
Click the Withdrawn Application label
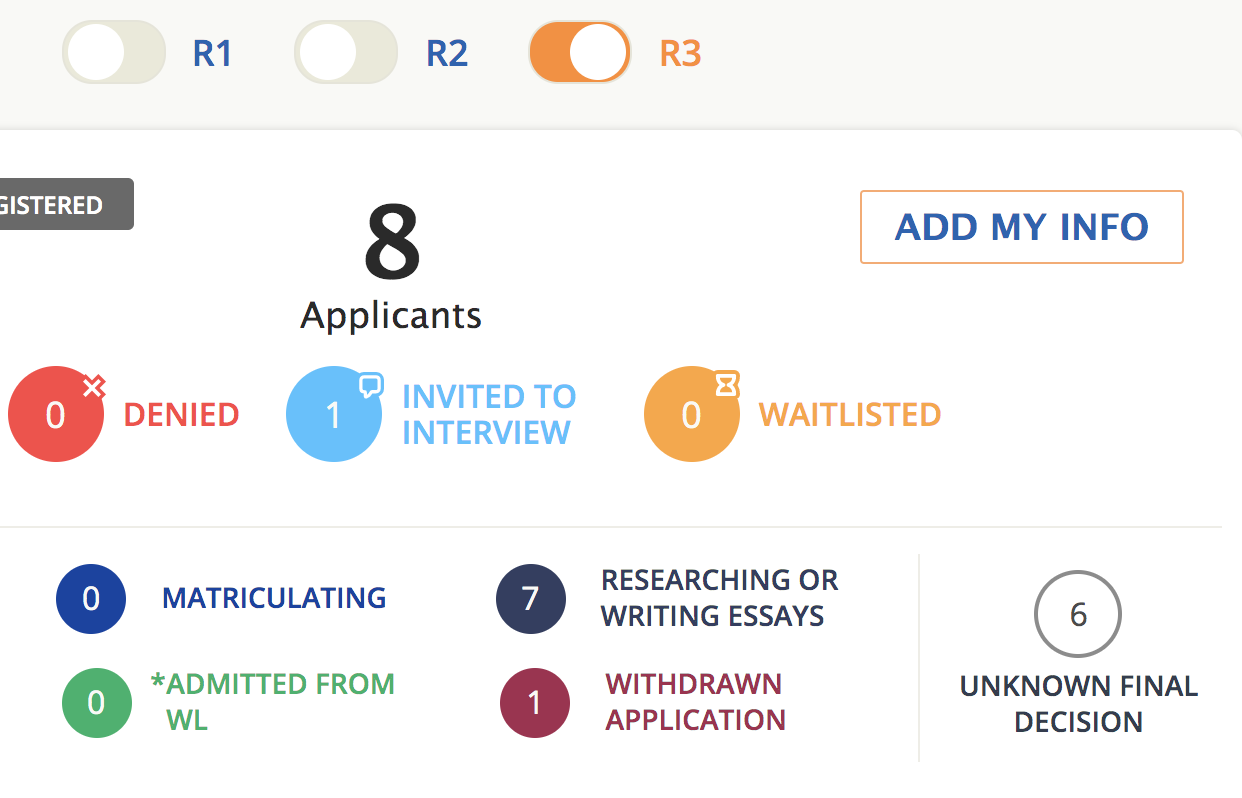(x=695, y=702)
